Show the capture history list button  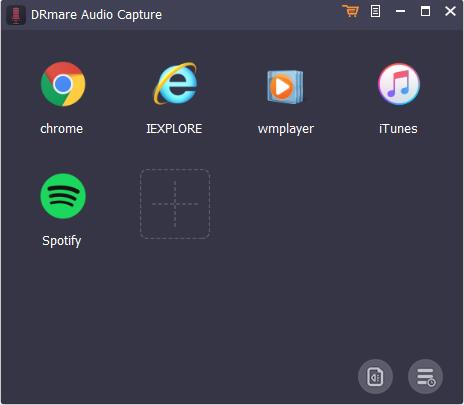(425, 376)
